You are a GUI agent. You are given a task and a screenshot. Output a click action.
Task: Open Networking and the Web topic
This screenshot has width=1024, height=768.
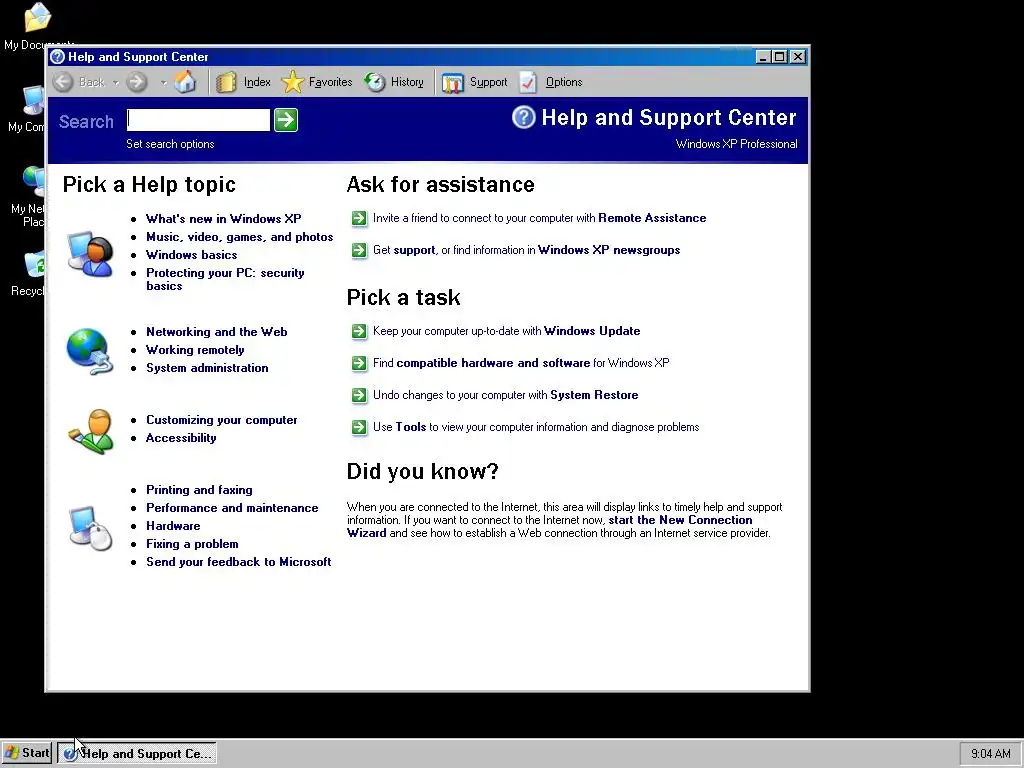(x=217, y=332)
